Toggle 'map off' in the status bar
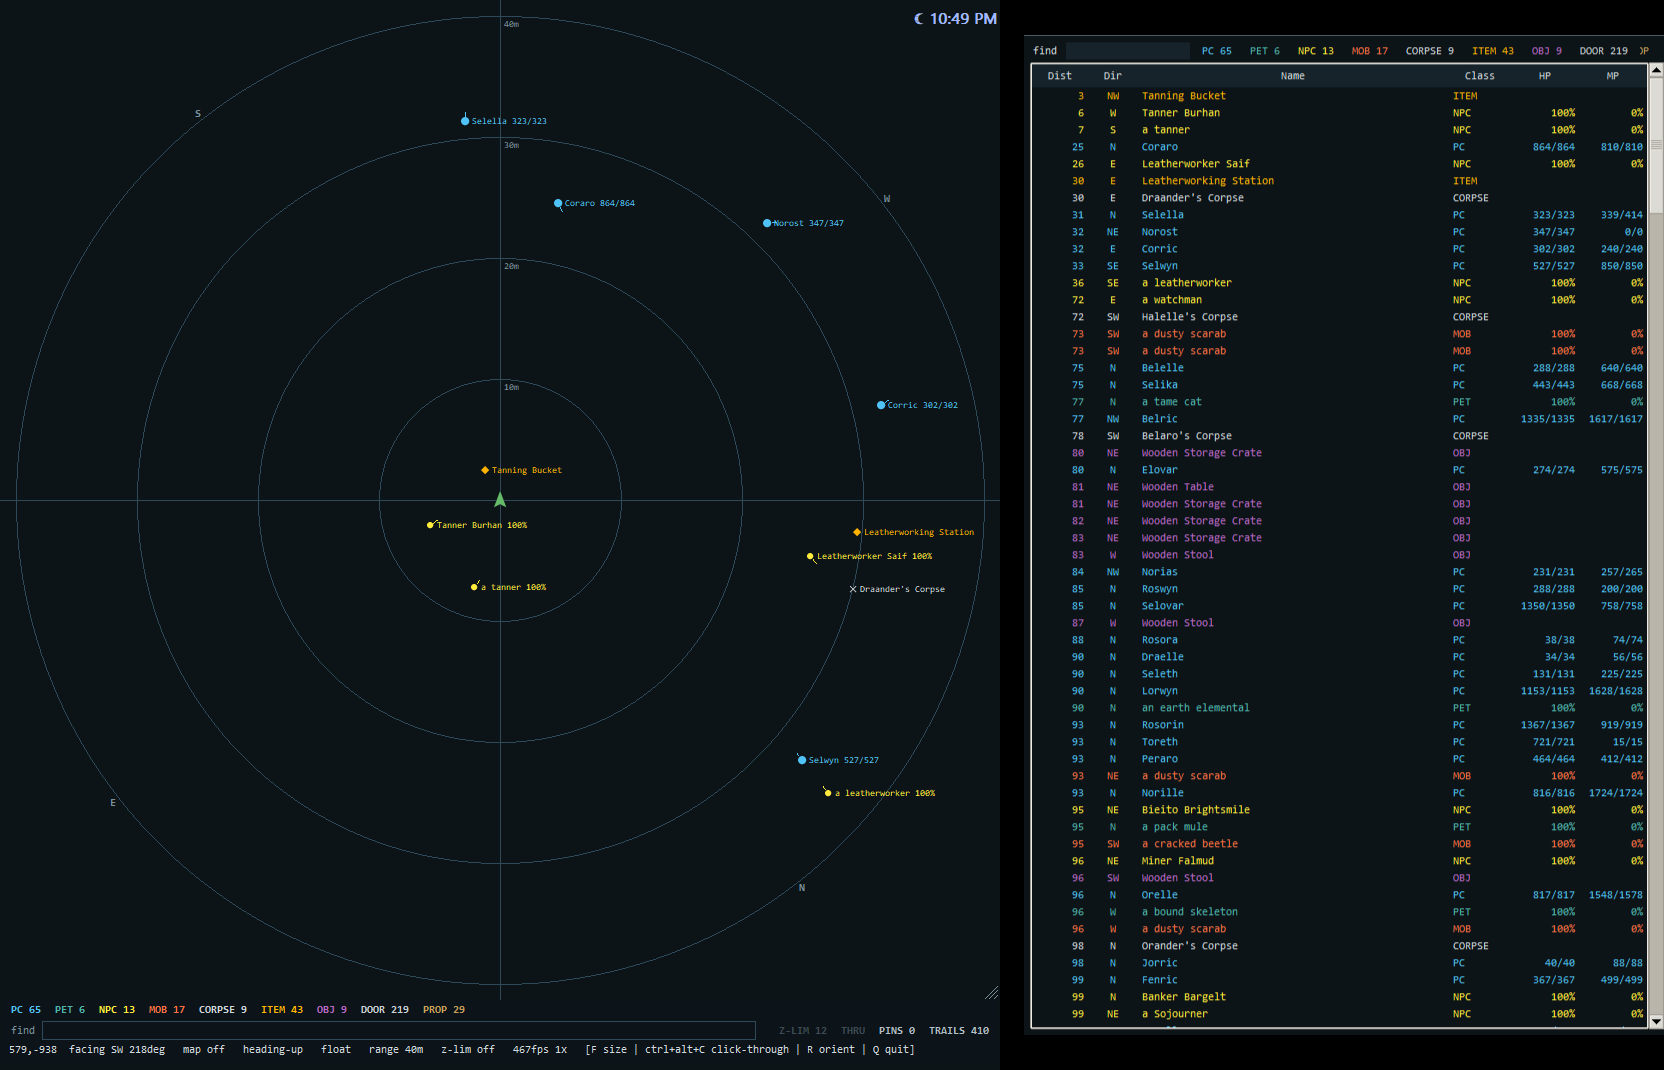The height and width of the screenshot is (1070, 1664). 204,1050
